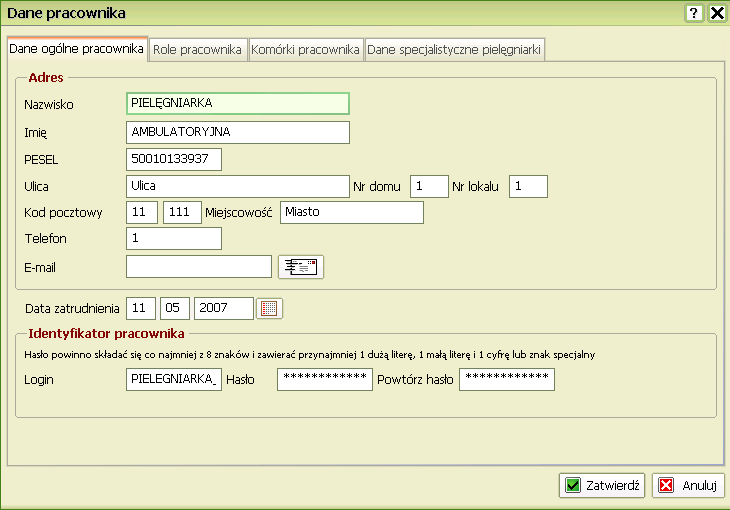Open the employment date calendar picker
Viewport: 730px width, 510px height.
tap(269, 308)
